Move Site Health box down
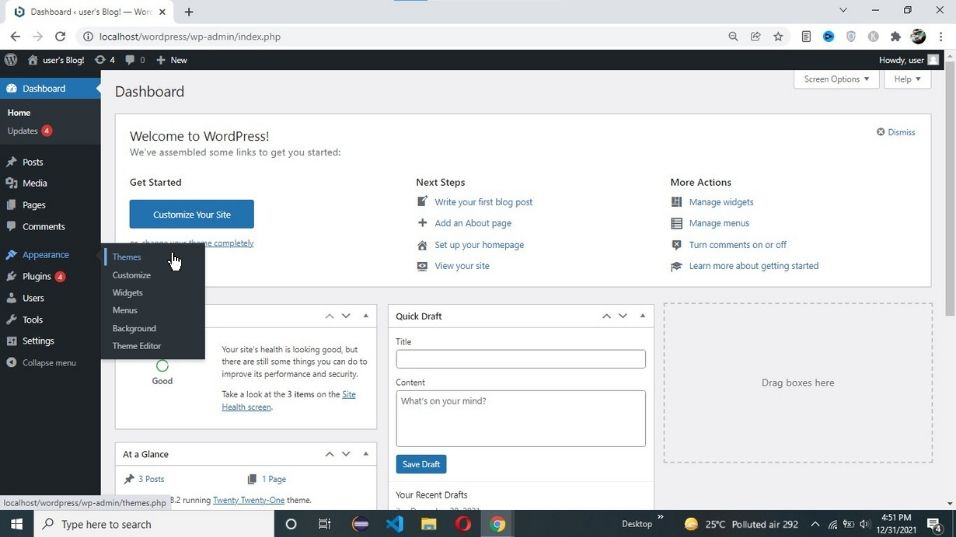 (x=346, y=316)
